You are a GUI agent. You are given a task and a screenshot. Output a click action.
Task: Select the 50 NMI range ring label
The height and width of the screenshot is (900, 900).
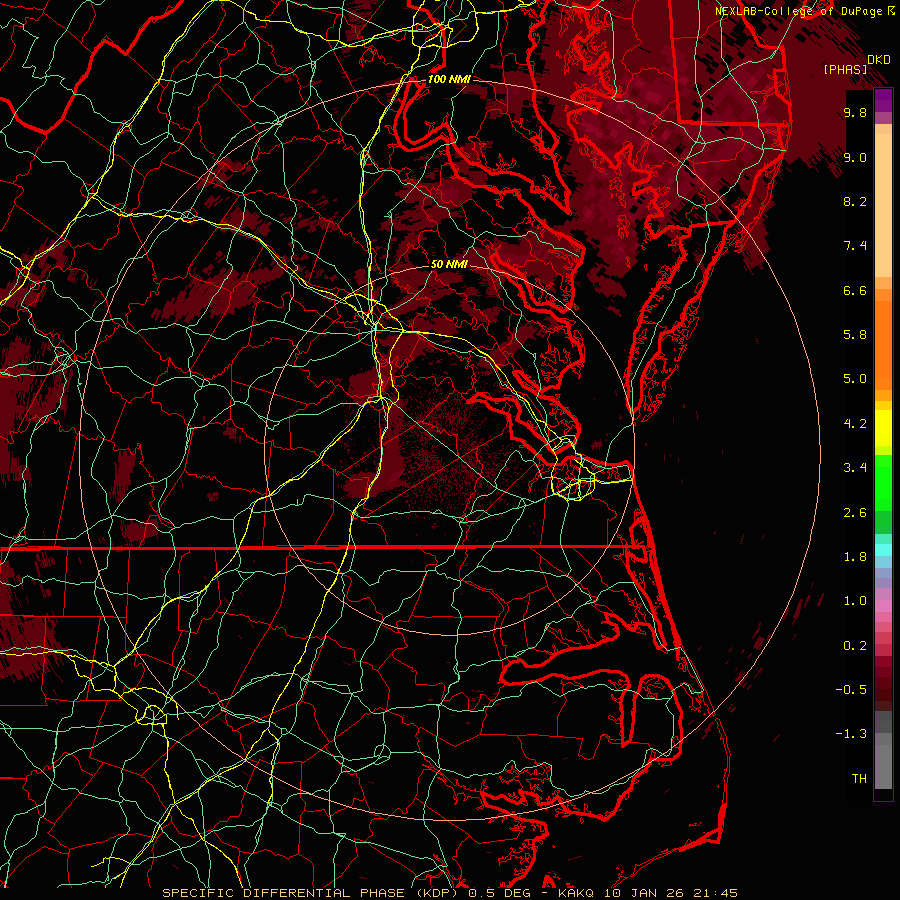(x=449, y=264)
